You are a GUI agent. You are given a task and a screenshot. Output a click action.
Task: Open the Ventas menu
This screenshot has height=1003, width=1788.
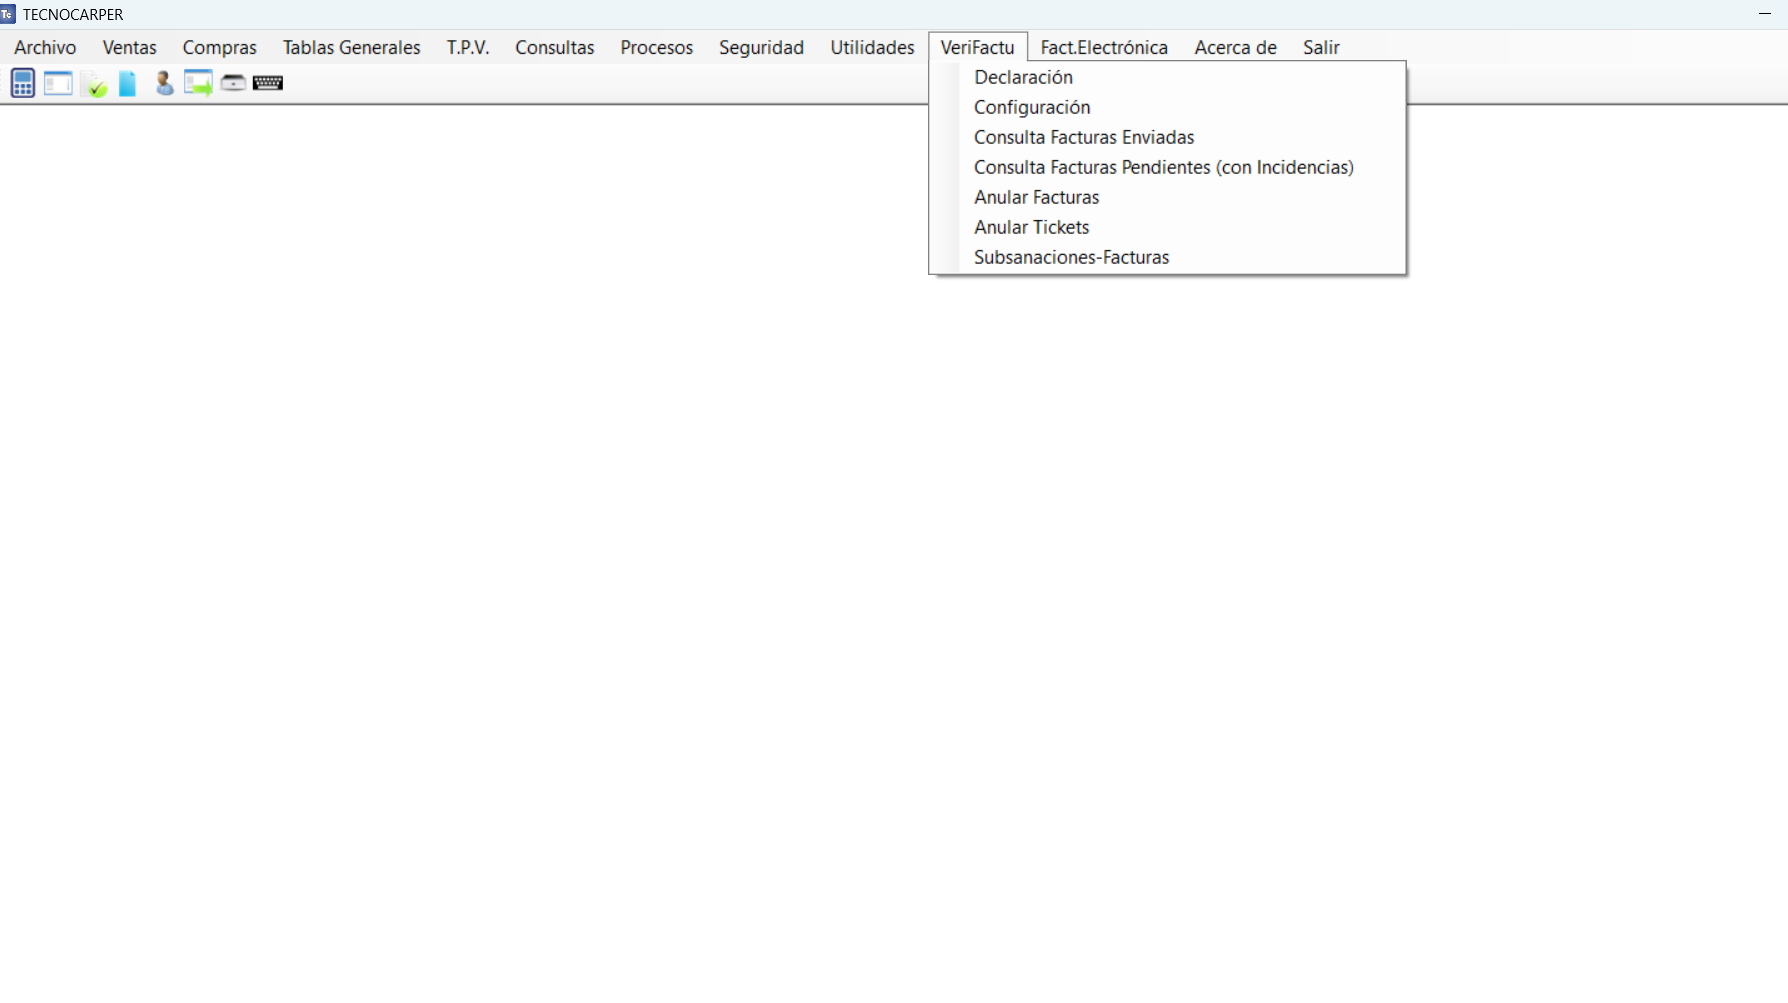(x=129, y=47)
